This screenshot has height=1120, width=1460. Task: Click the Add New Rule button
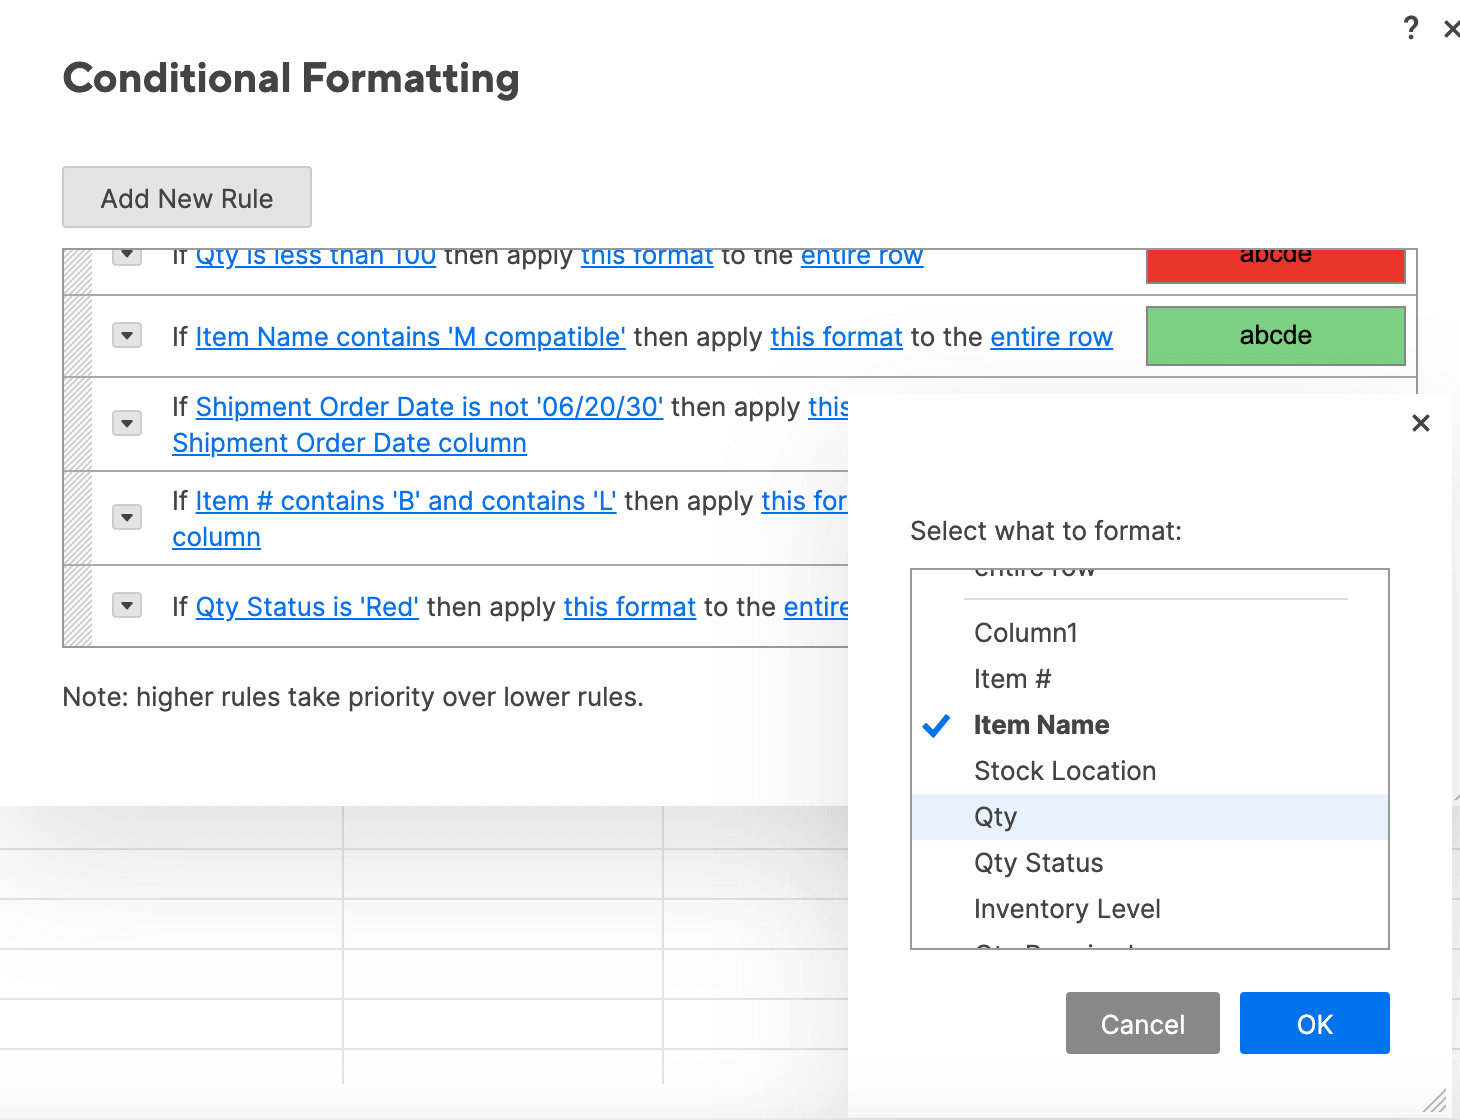click(187, 198)
